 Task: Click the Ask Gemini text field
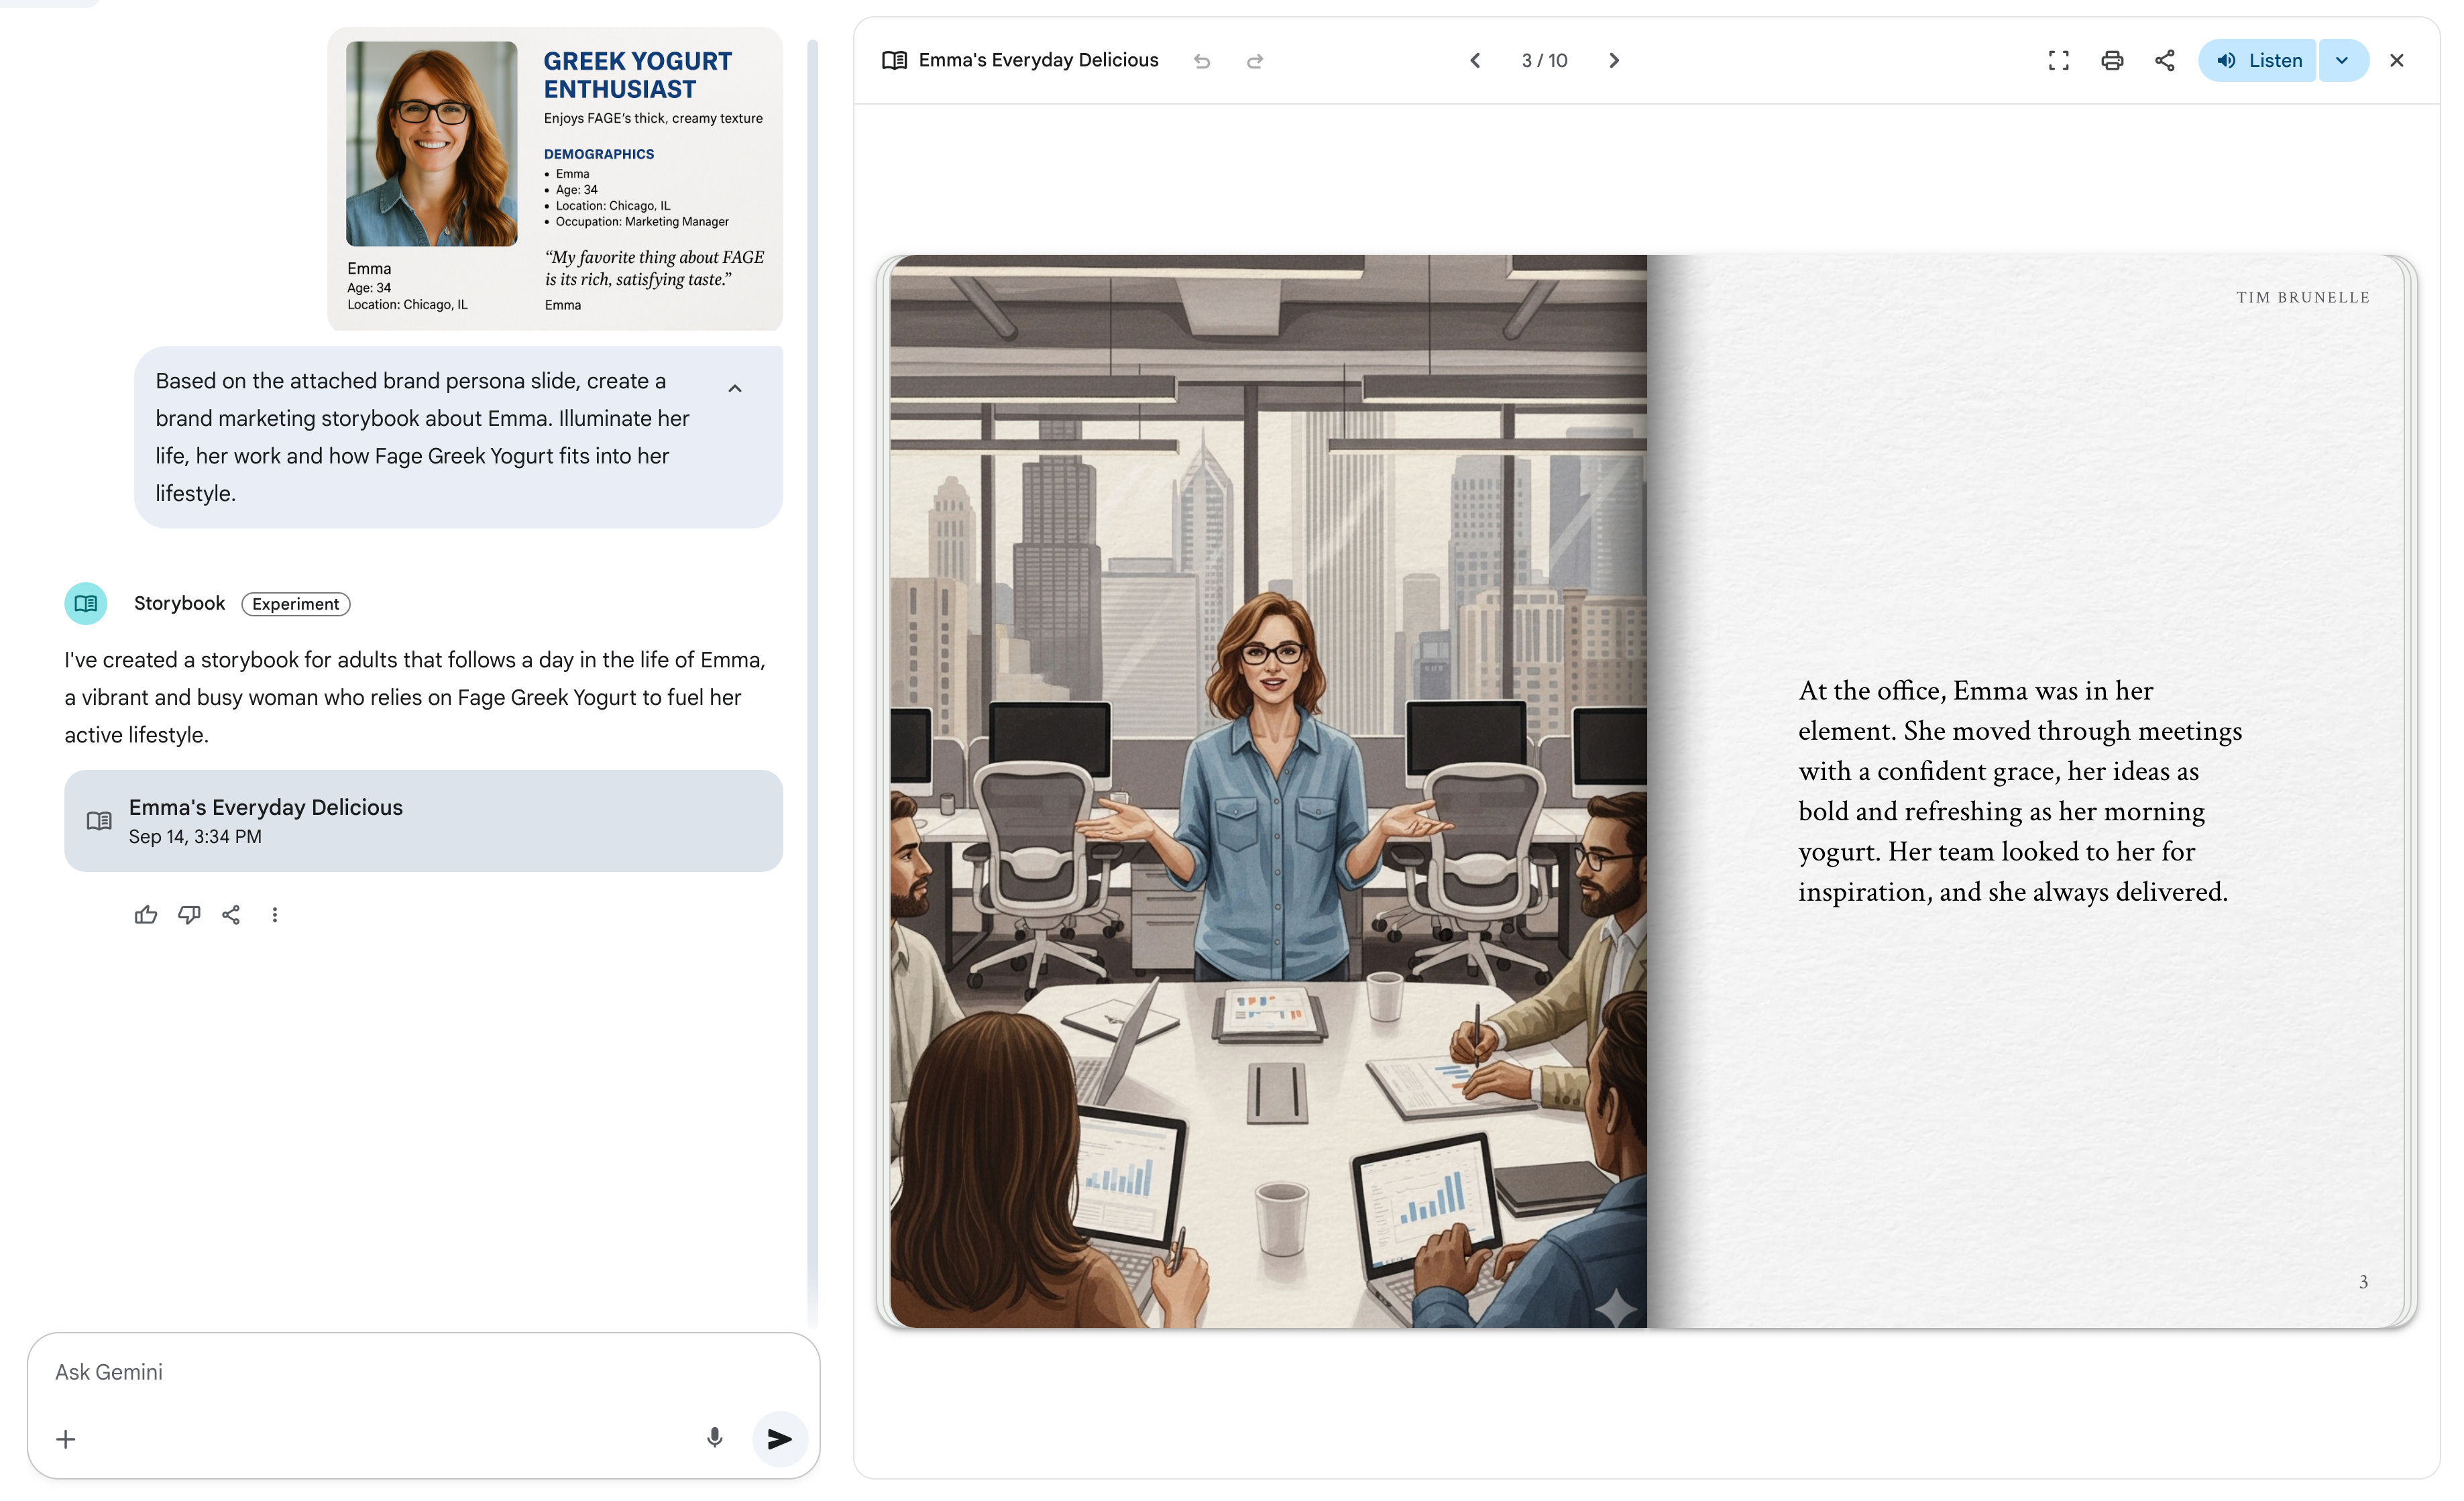[x=400, y=1372]
